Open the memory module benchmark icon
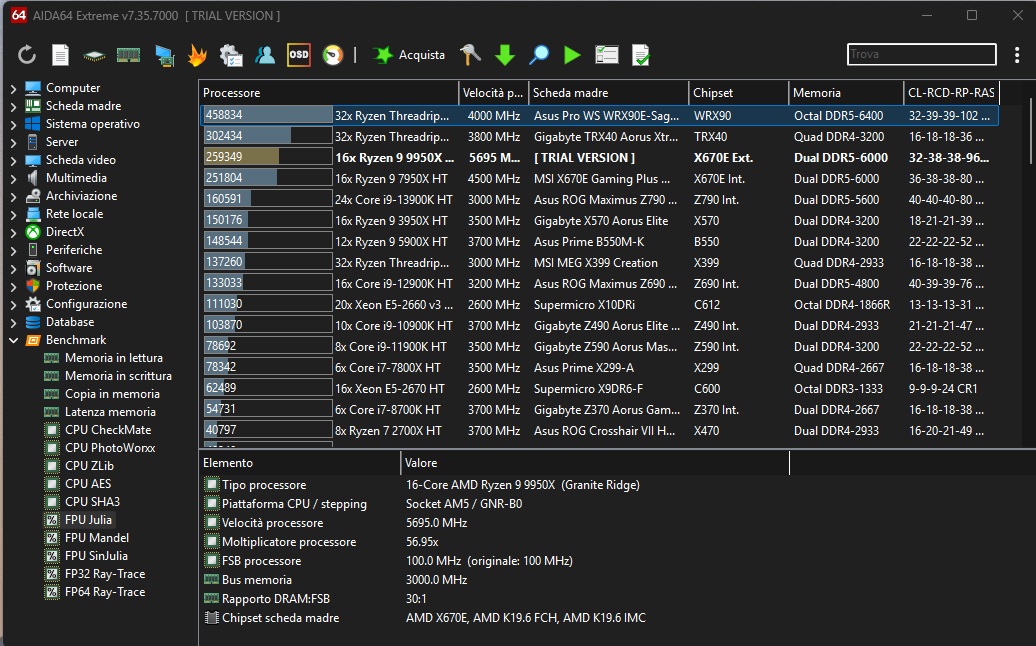Viewport: 1036px width, 646px height. click(x=128, y=55)
